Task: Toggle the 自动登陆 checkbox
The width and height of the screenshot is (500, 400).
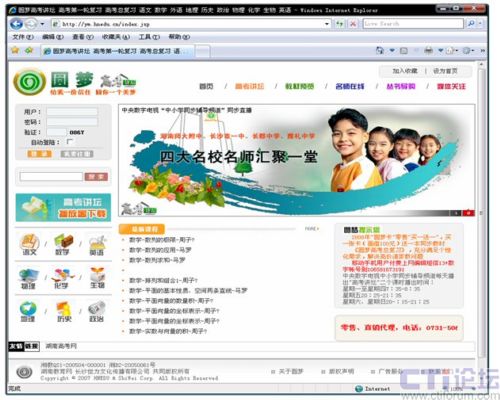Action: pos(69,142)
